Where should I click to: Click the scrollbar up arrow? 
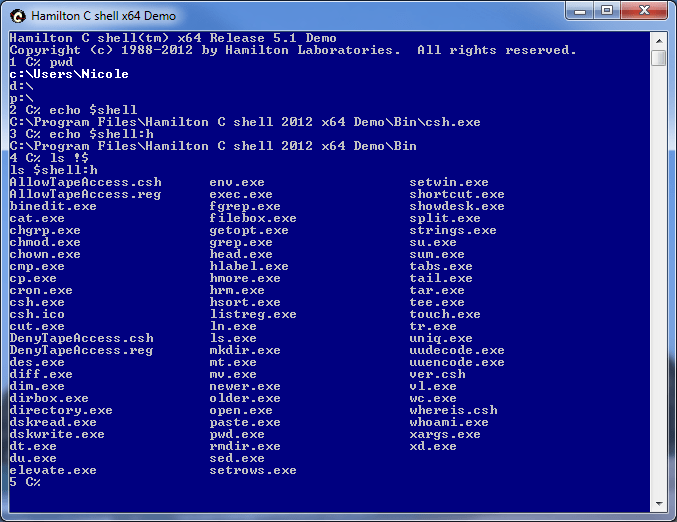pyautogui.click(x=659, y=41)
